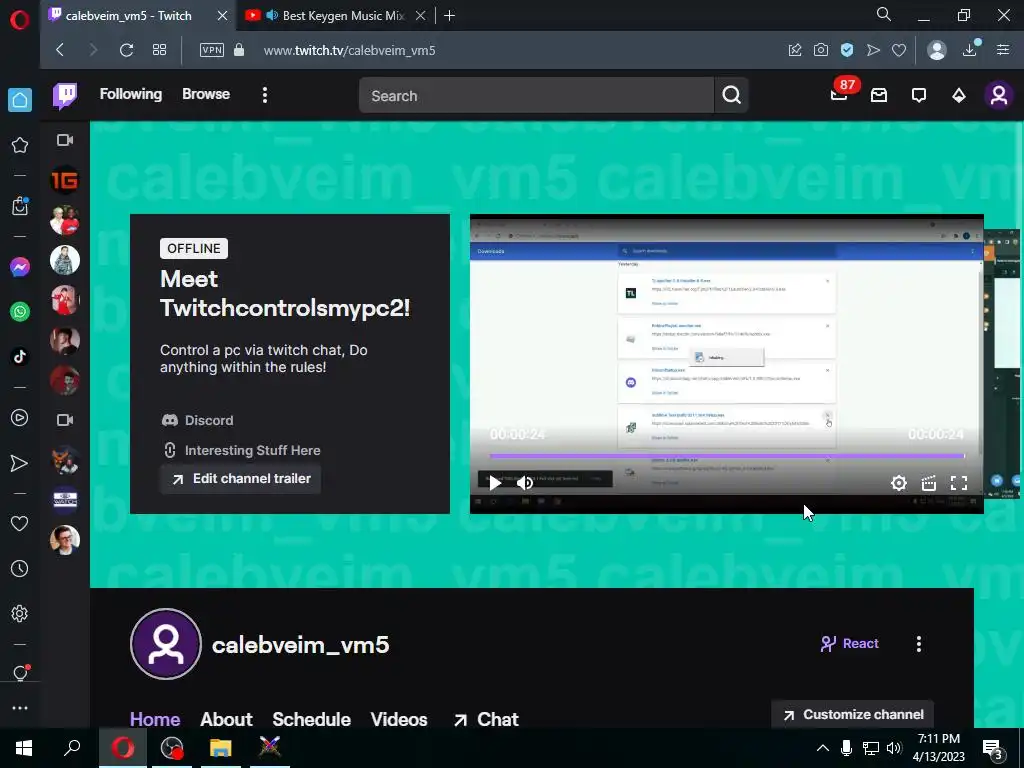
Task: Click the Twitch logo home icon
Action: pos(65,95)
